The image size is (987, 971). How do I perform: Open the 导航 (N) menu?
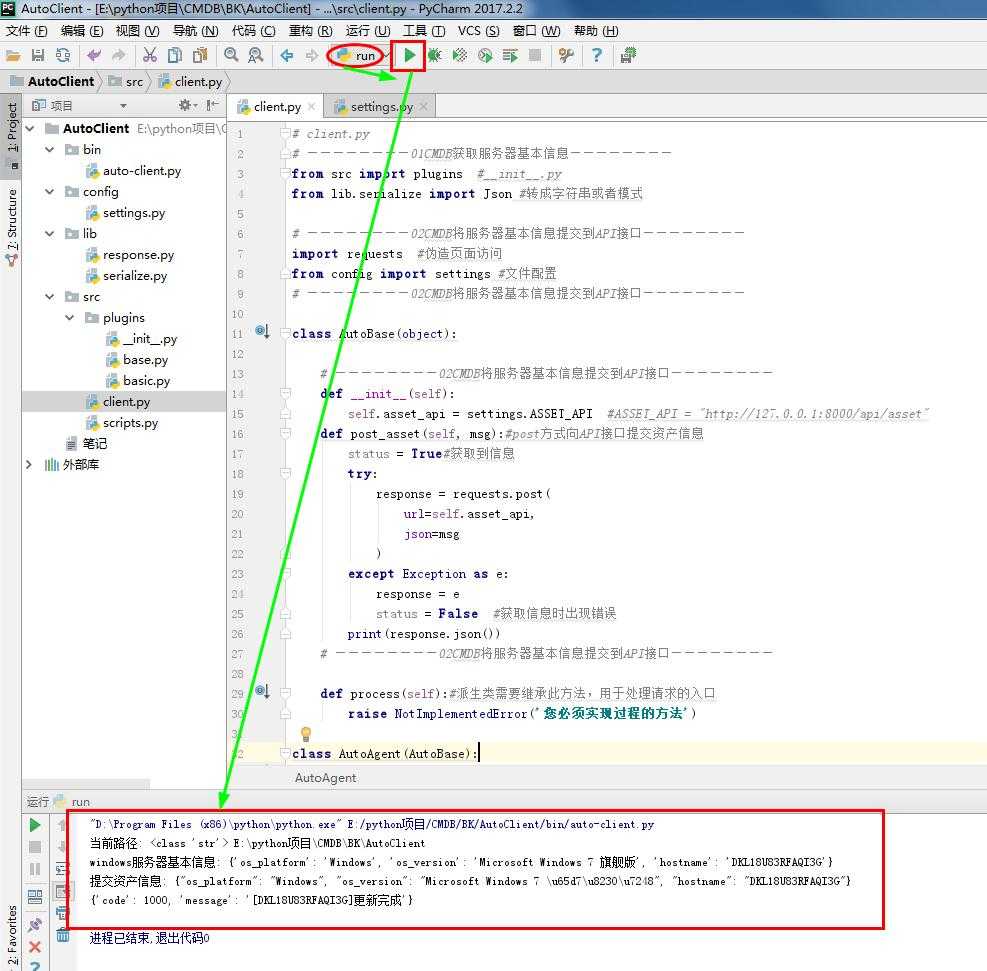(195, 31)
